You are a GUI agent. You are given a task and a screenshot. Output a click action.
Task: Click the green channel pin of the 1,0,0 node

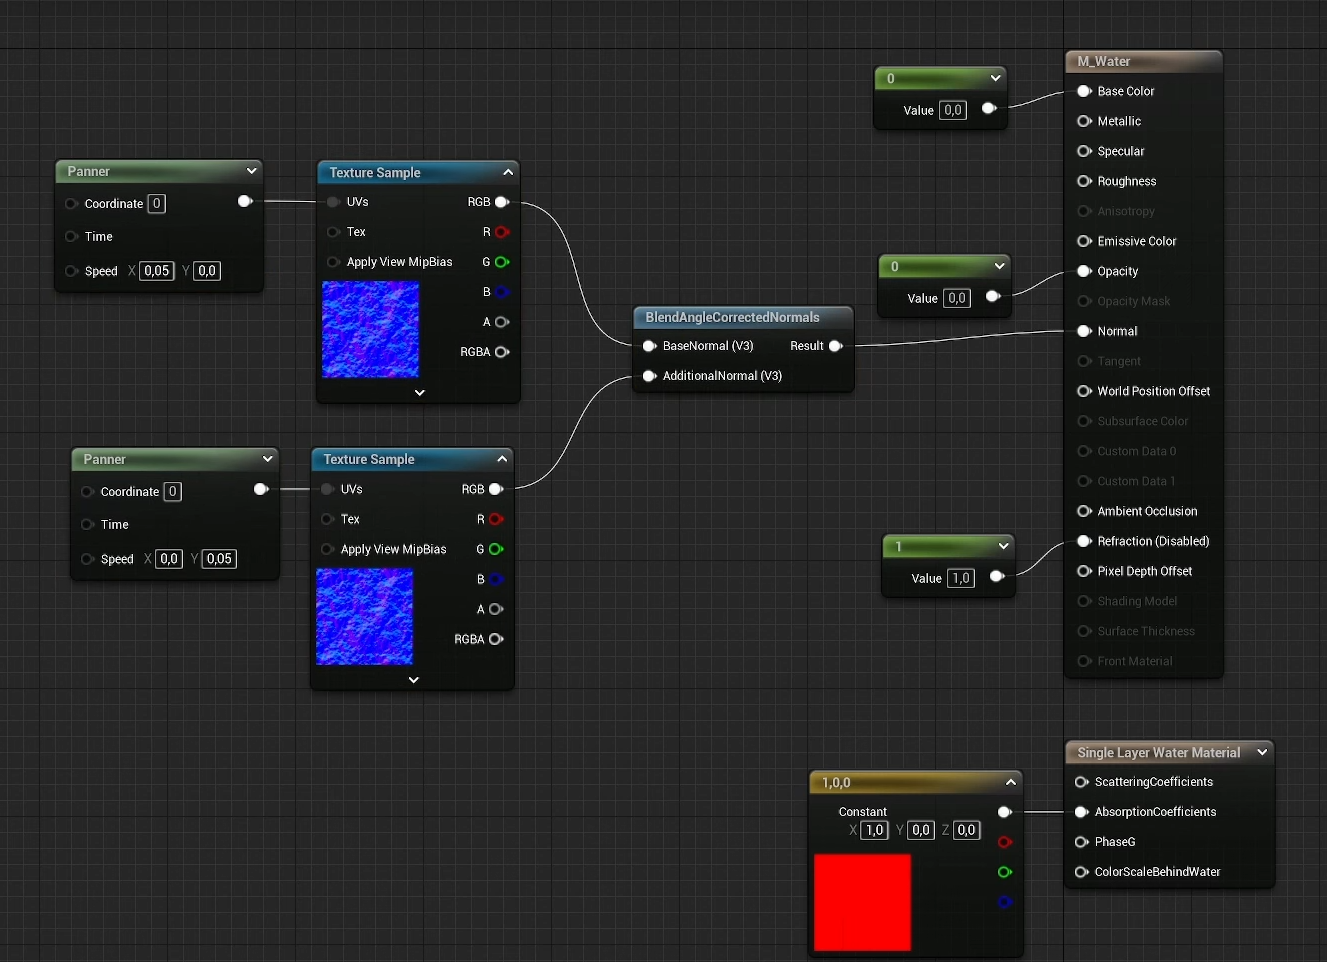click(x=1005, y=872)
